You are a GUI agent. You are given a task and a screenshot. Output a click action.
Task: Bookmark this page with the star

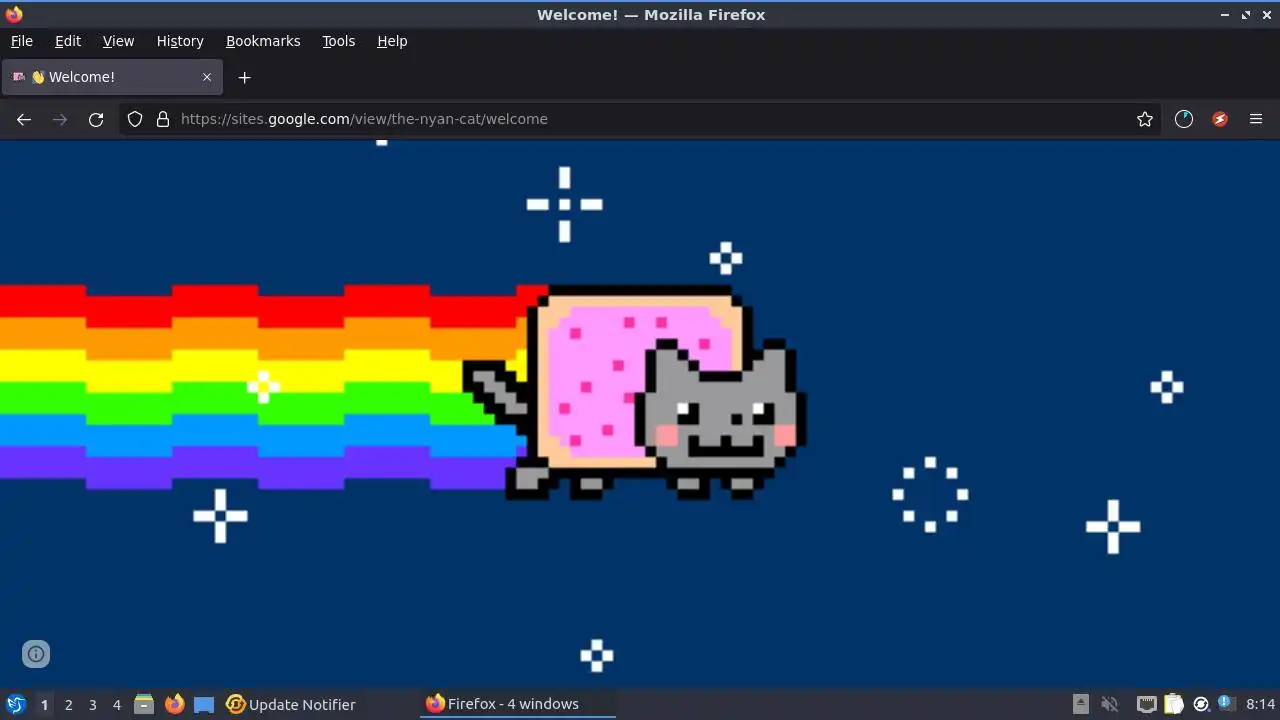coord(1145,119)
